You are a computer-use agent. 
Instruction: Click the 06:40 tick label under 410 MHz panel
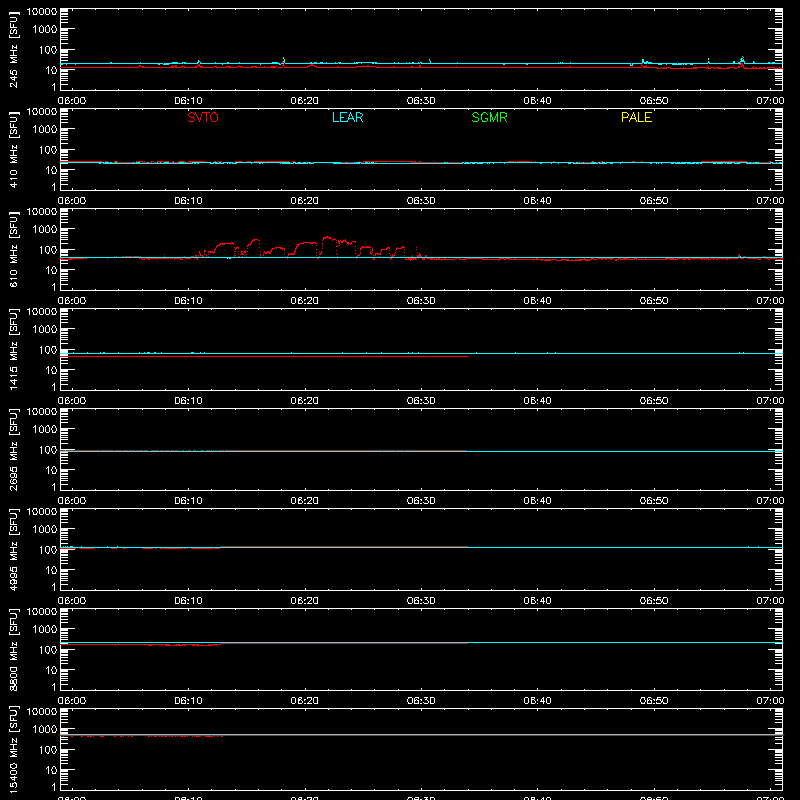pos(537,201)
